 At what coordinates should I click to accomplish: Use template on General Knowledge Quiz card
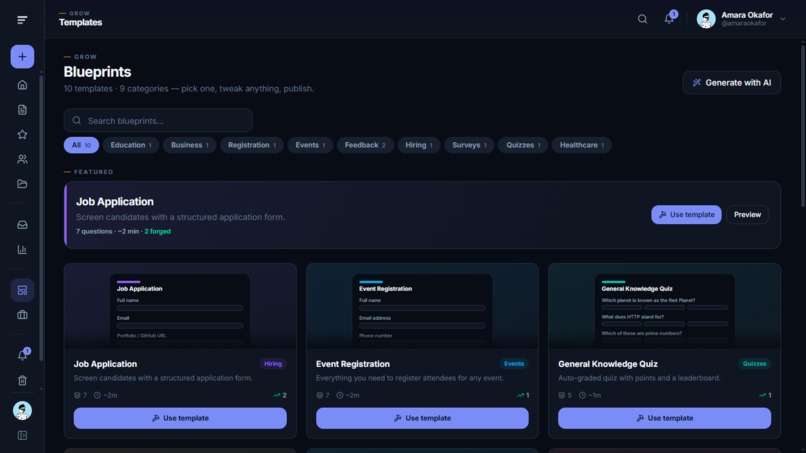pos(664,418)
